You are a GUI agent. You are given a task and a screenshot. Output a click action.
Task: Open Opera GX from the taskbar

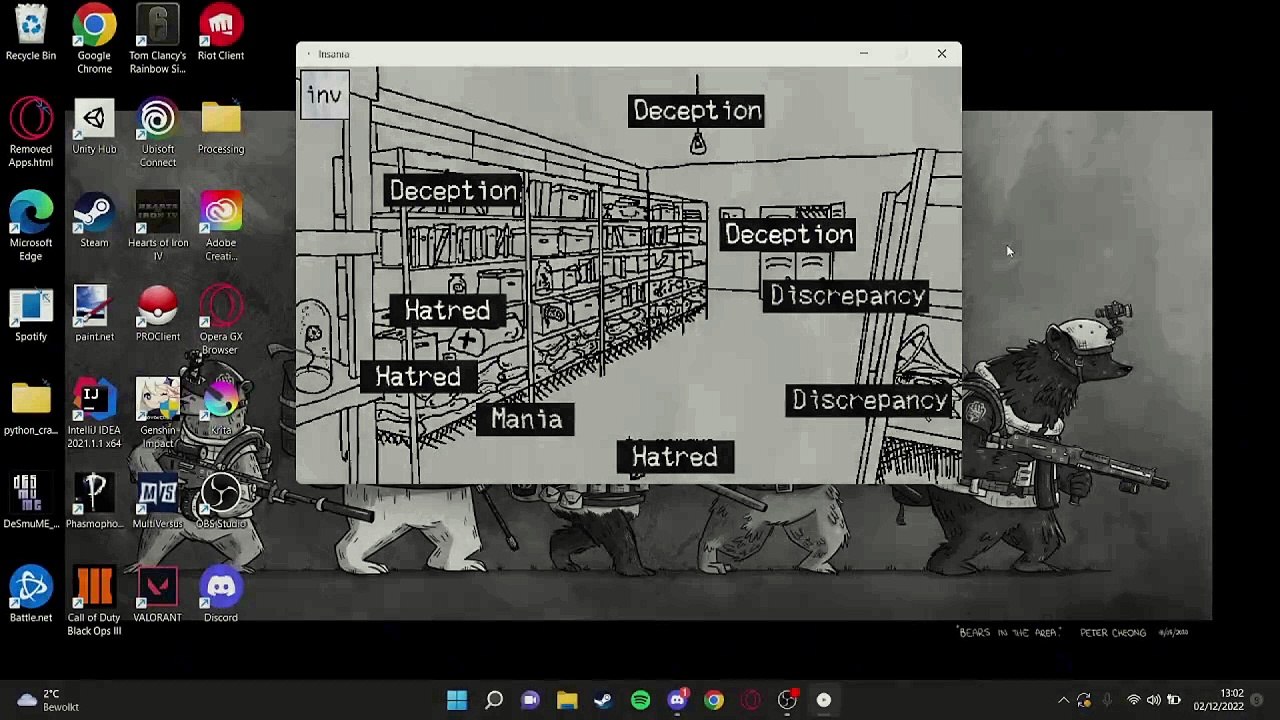tap(750, 700)
